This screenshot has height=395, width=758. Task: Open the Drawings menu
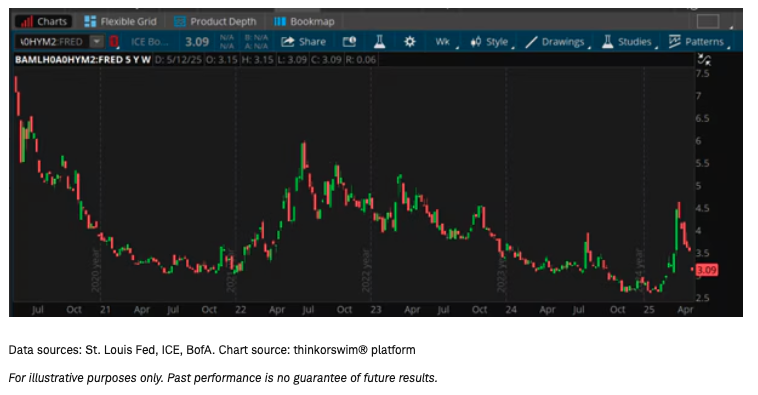coord(558,42)
